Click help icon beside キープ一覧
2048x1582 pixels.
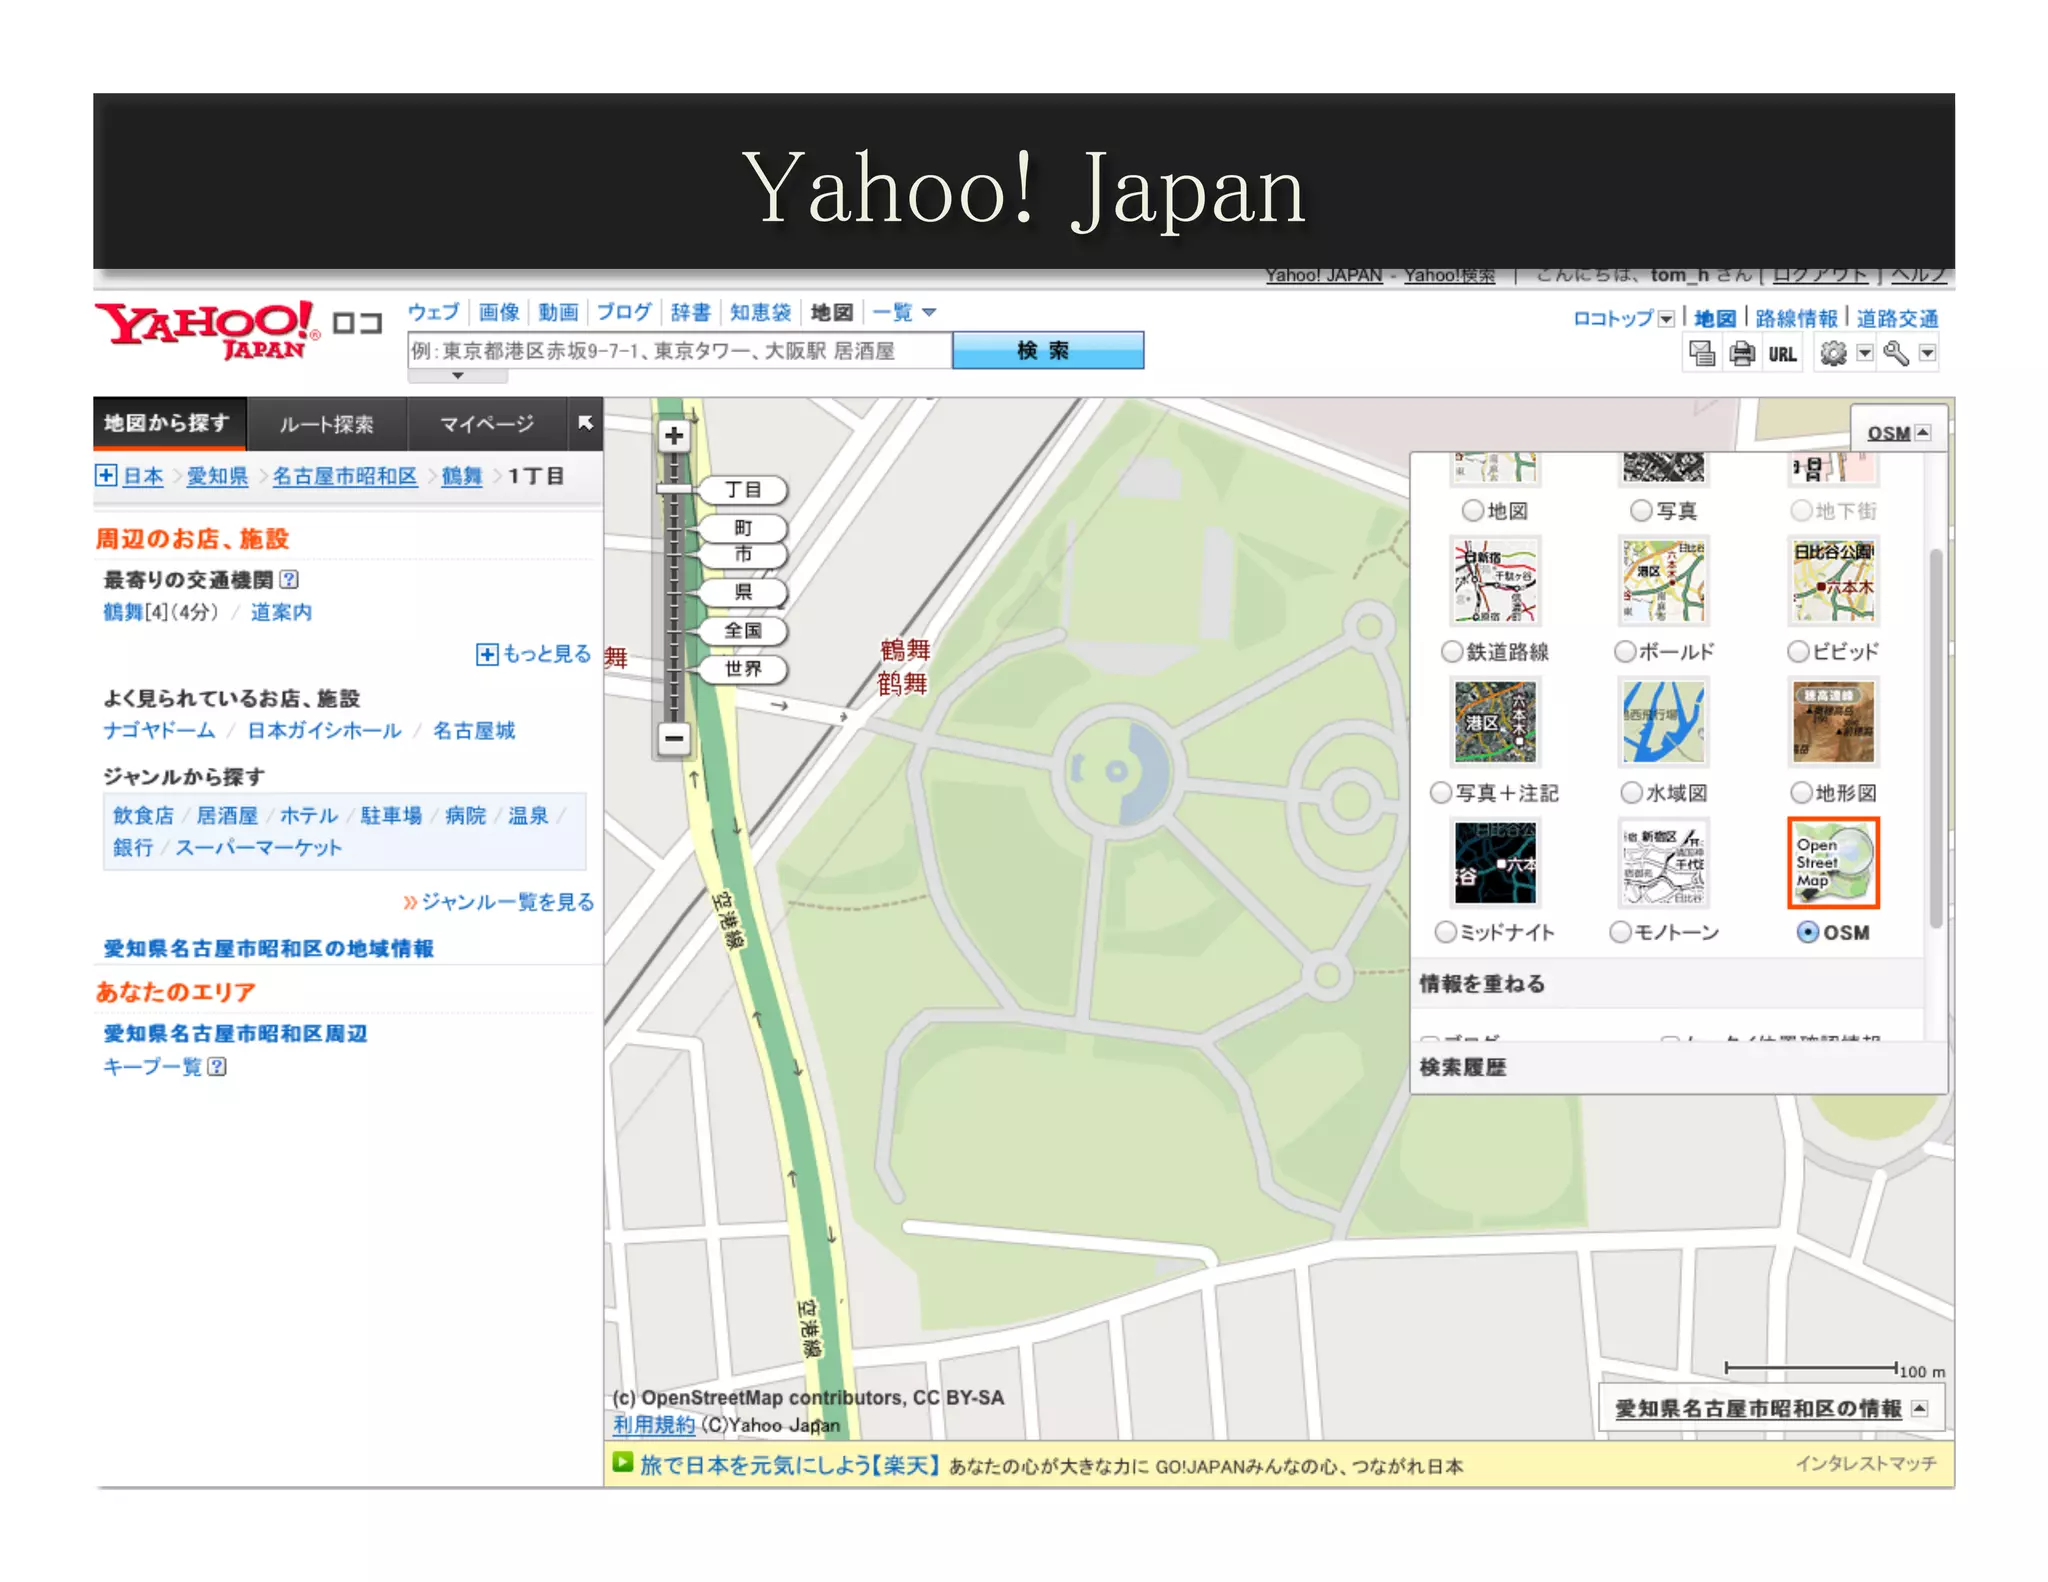pos(217,1066)
